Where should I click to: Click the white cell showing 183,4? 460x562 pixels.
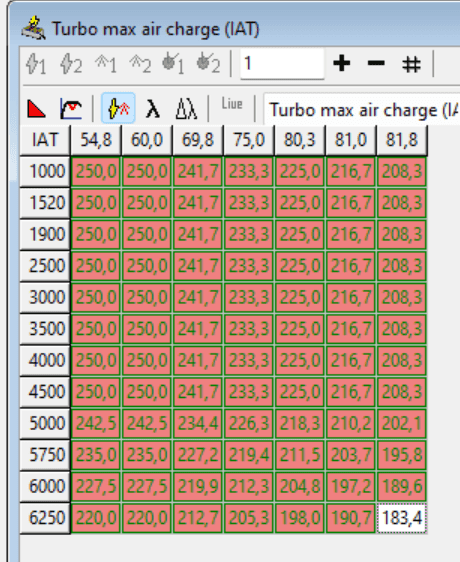402,518
